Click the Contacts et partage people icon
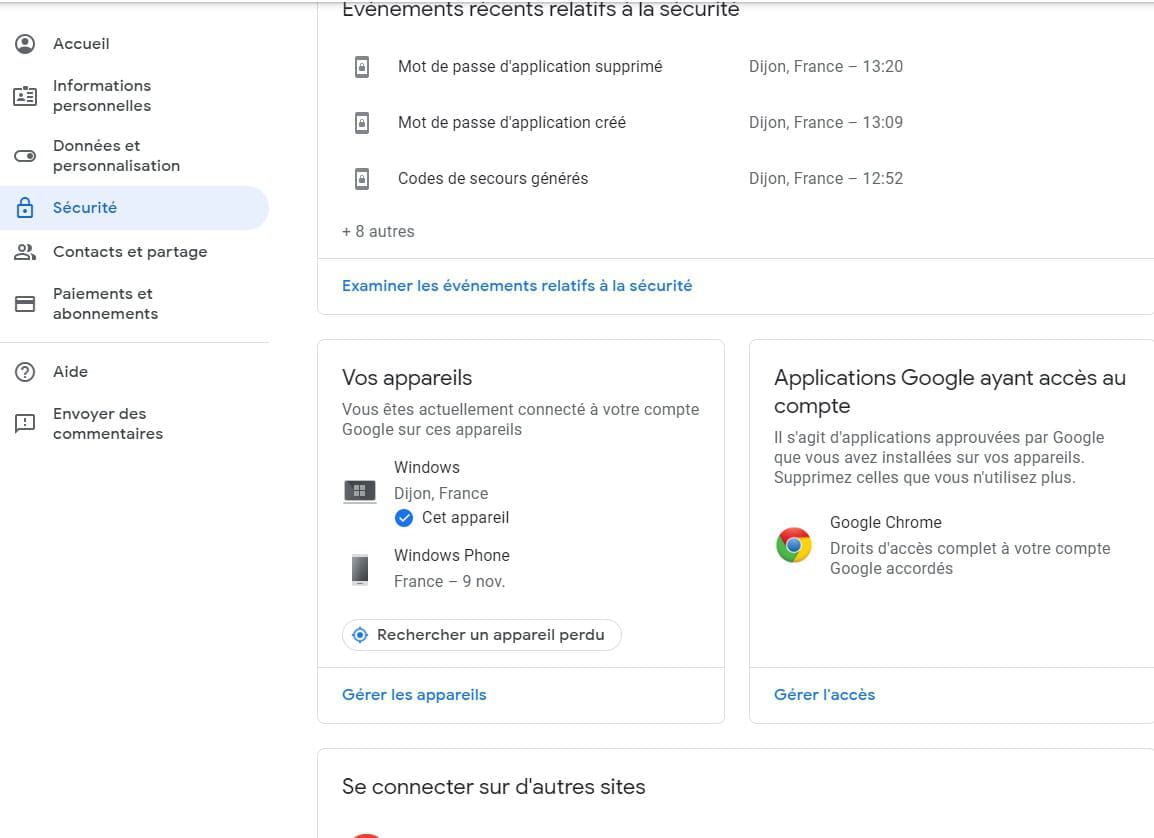The image size is (1154, 838). point(25,252)
